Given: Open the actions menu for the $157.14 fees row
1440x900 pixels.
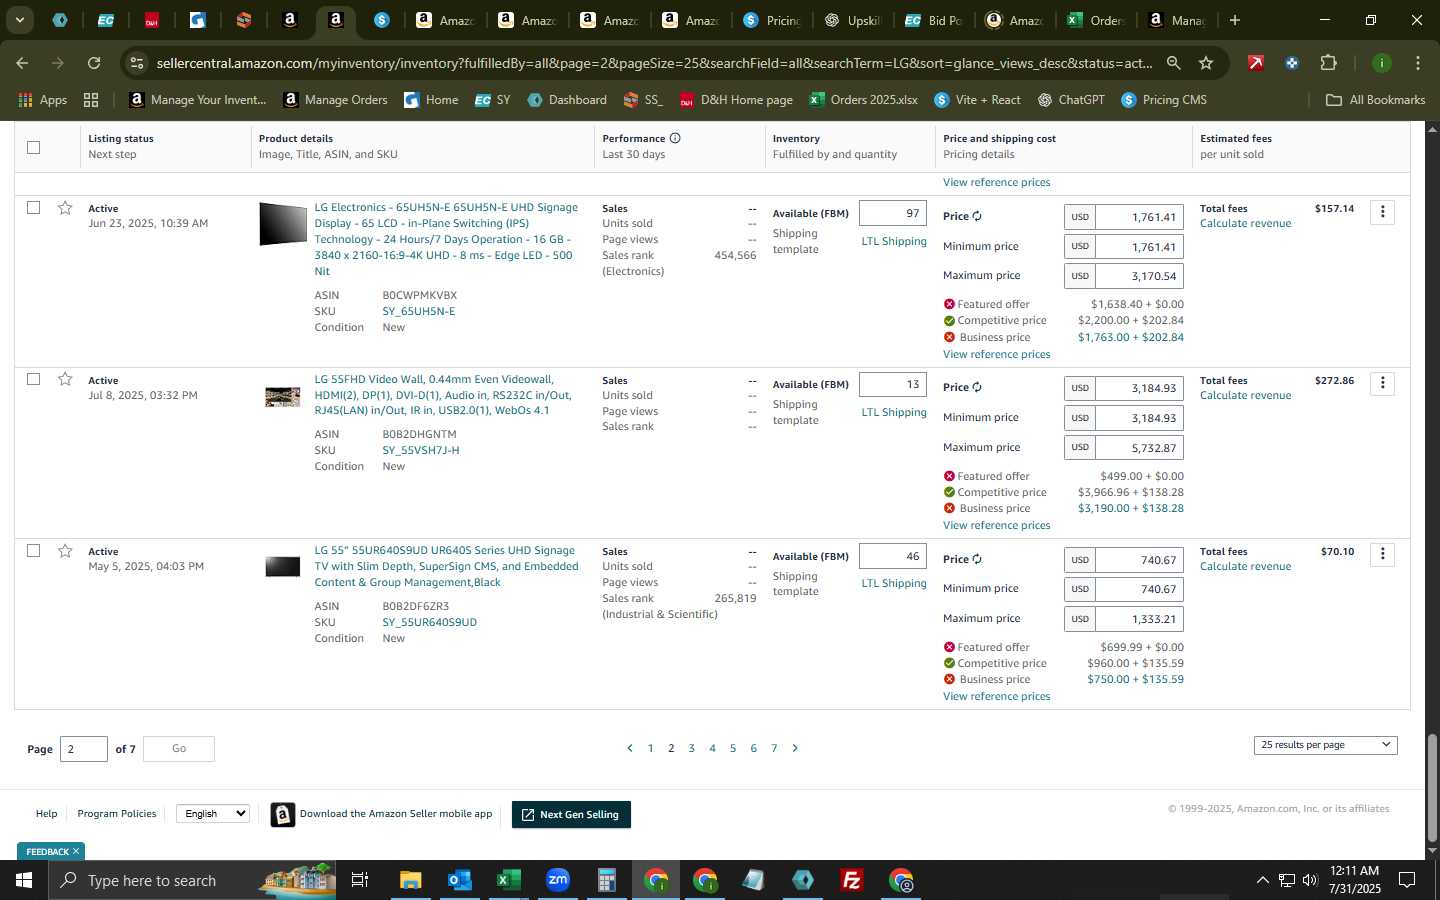Looking at the screenshot, I should (x=1383, y=212).
